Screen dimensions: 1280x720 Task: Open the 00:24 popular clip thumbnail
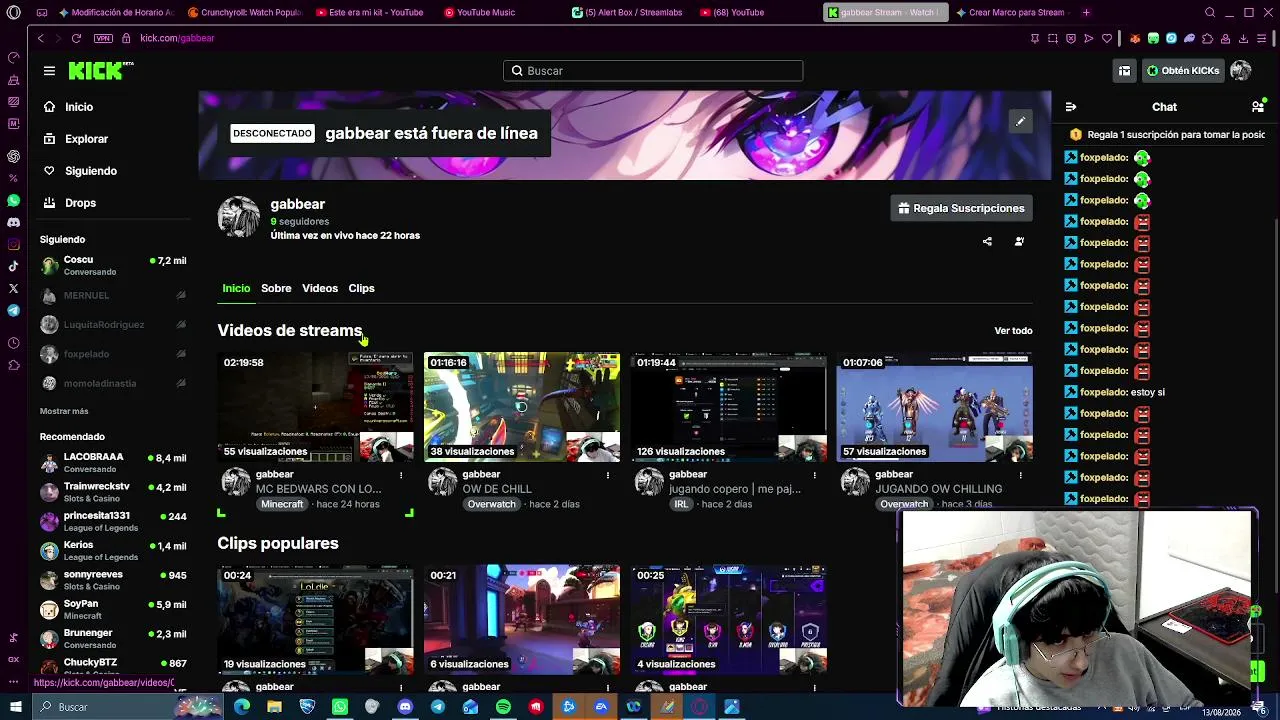315,620
